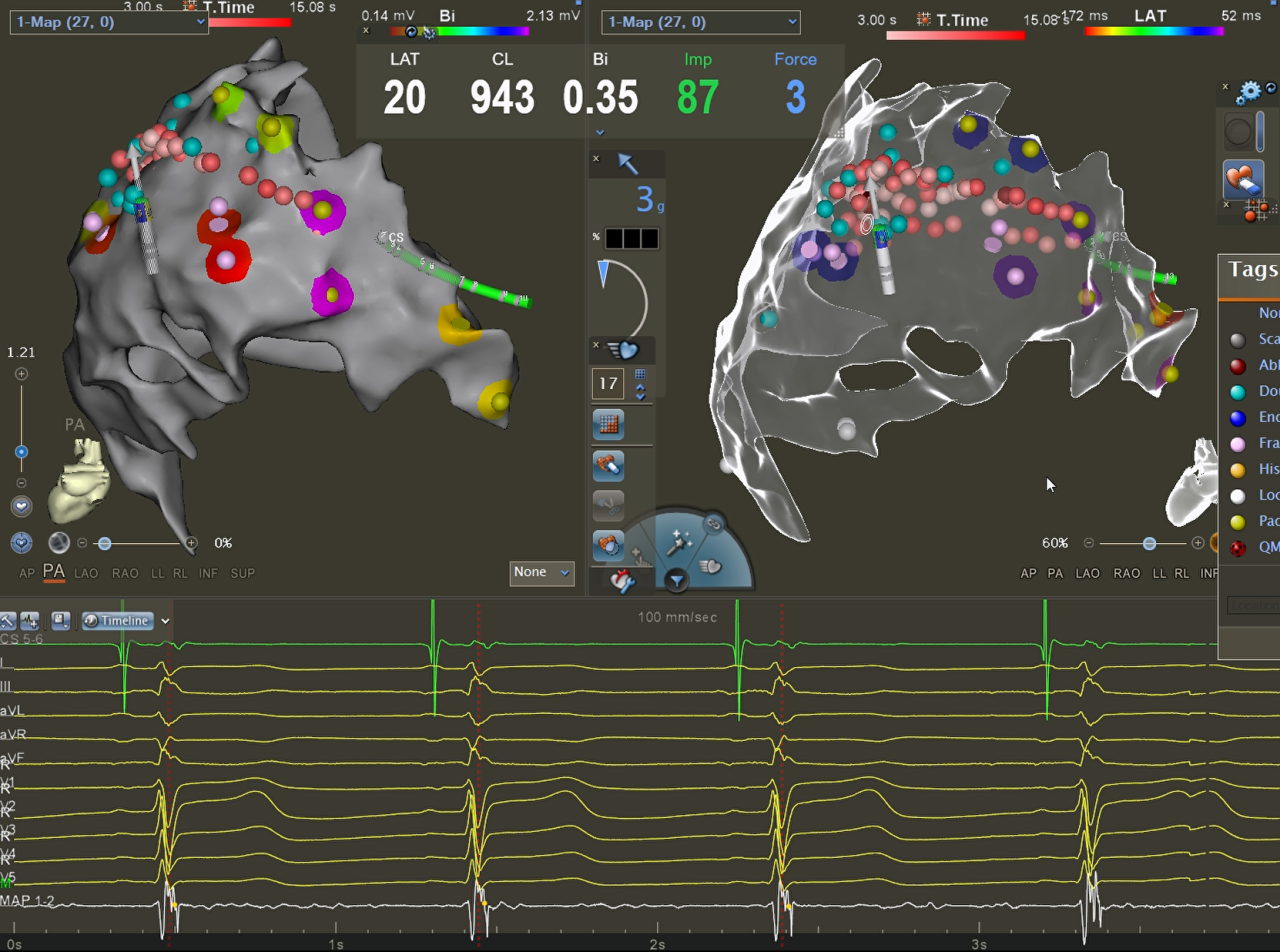Viewport: 1280px width, 952px height.
Task: Click the right map 60% transparency slider handle
Action: 1150,543
